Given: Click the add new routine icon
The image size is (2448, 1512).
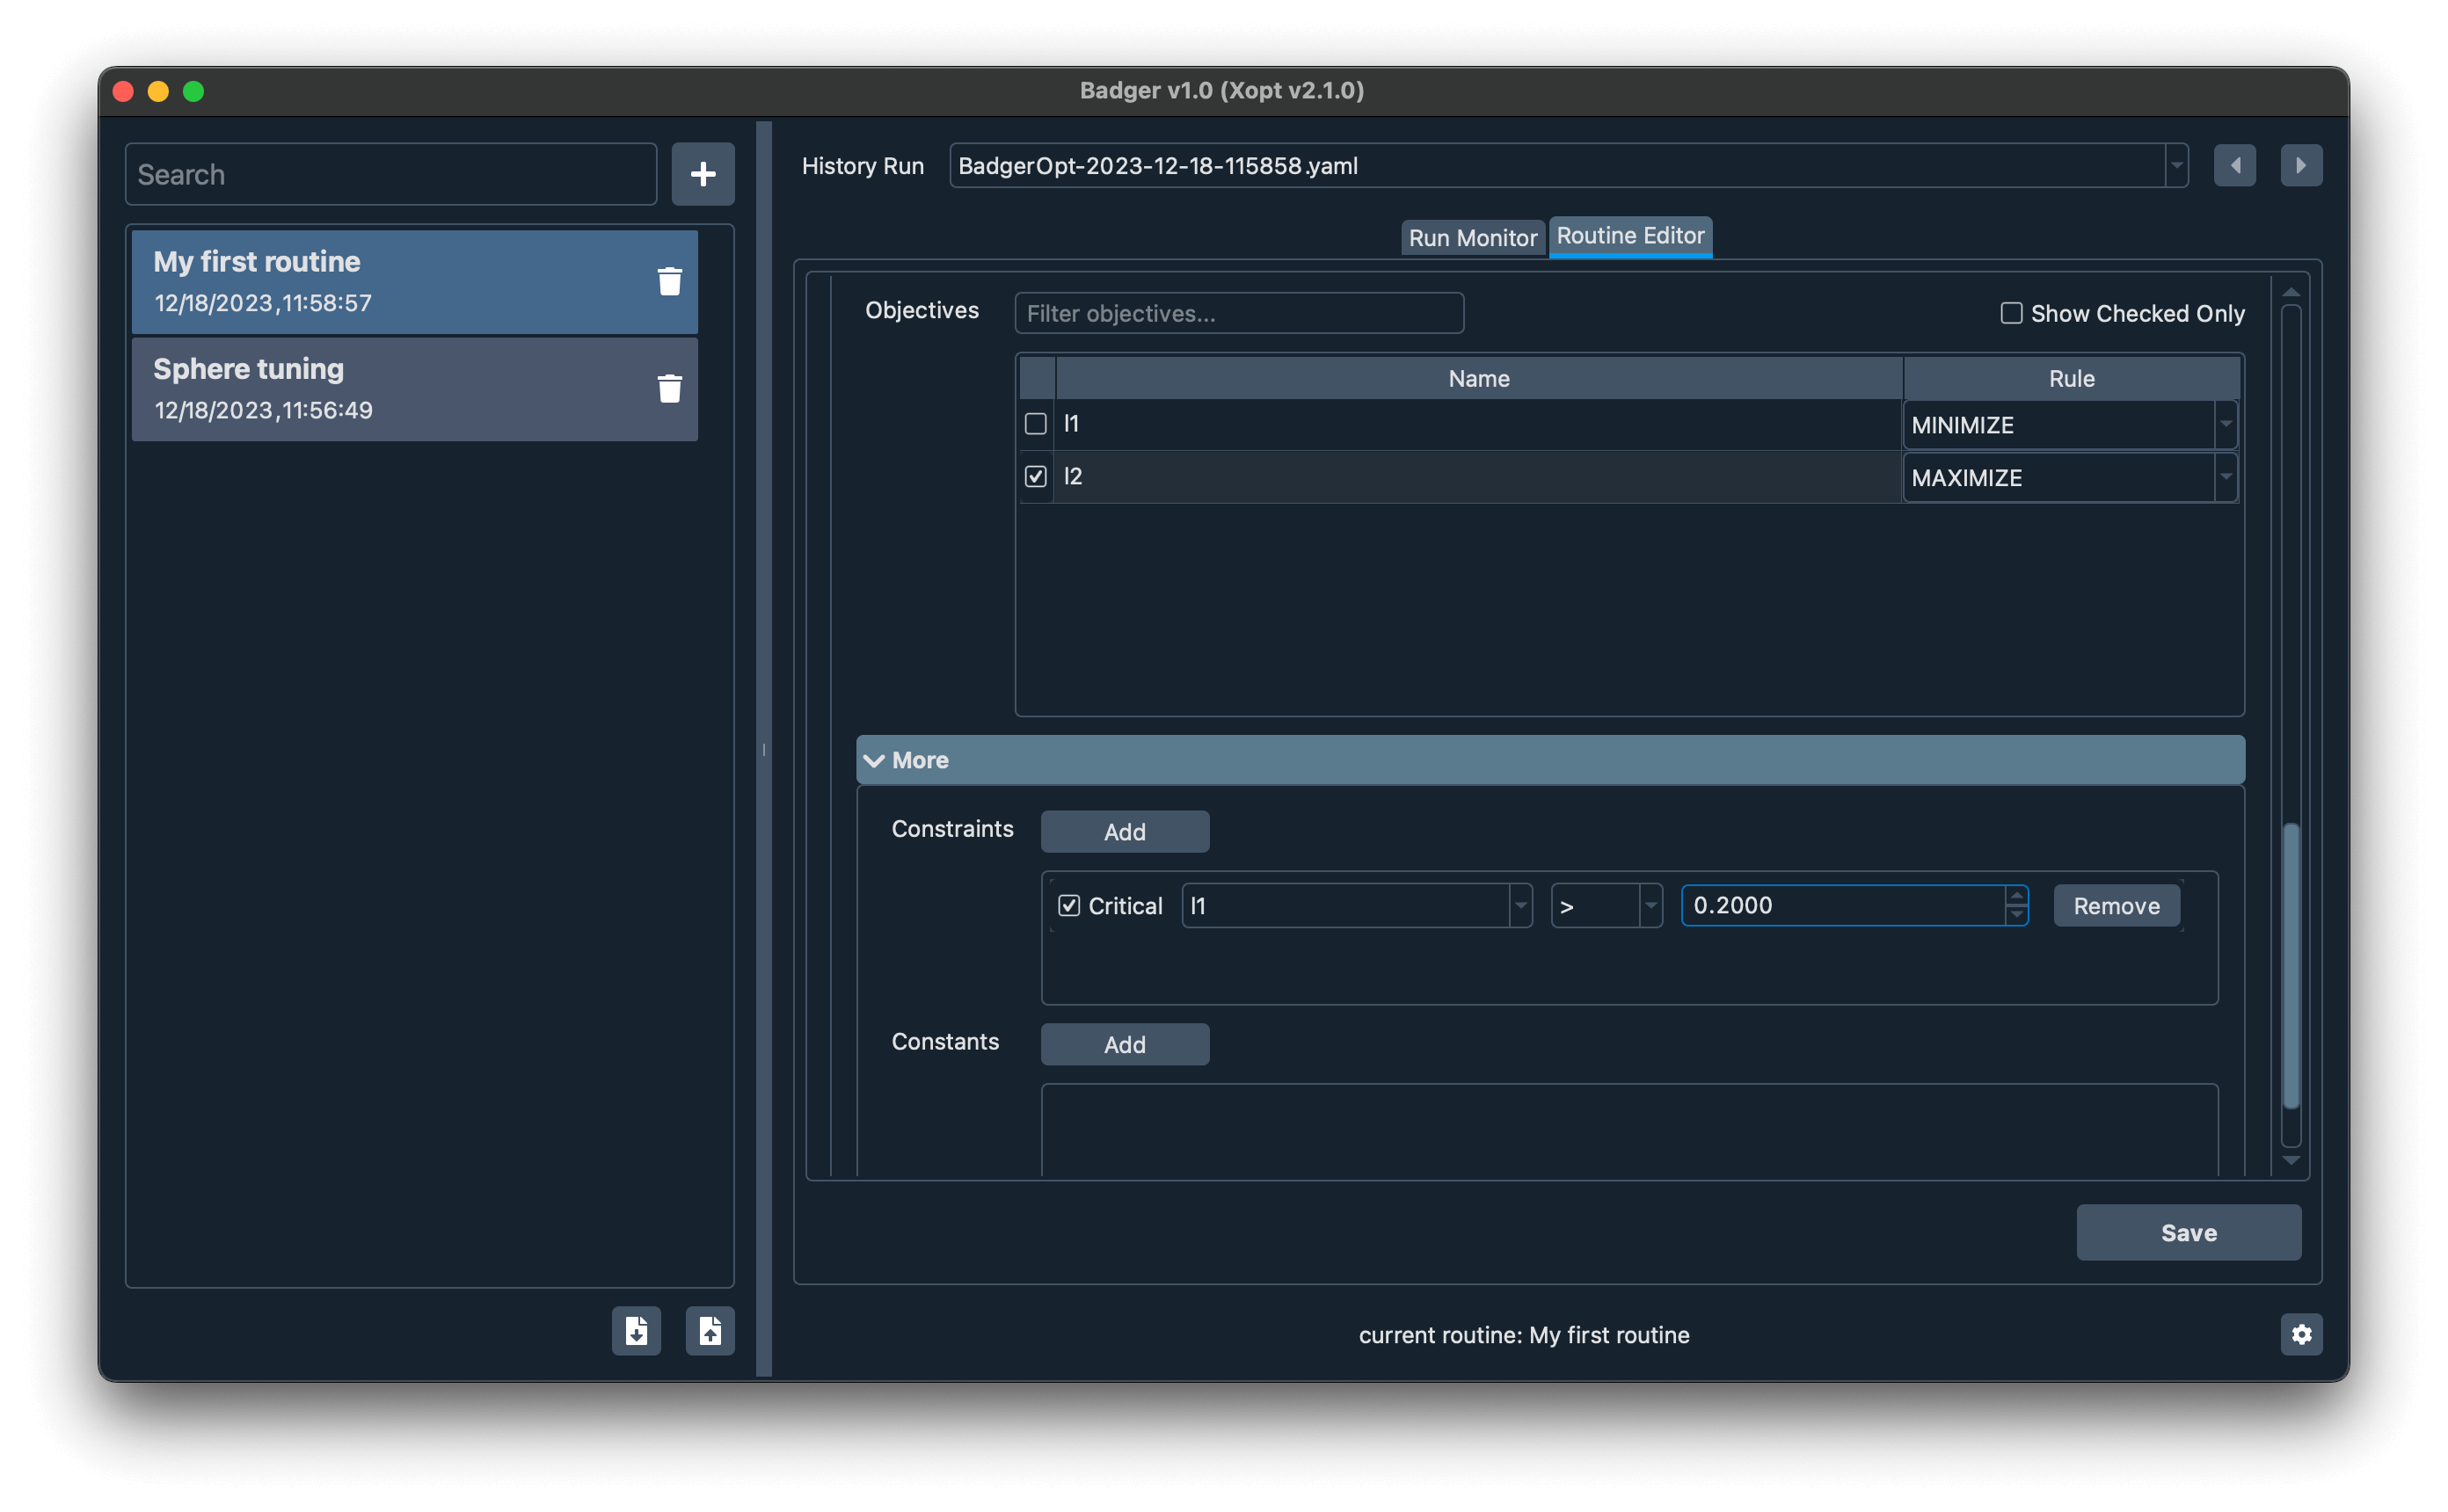Looking at the screenshot, I should [x=699, y=173].
